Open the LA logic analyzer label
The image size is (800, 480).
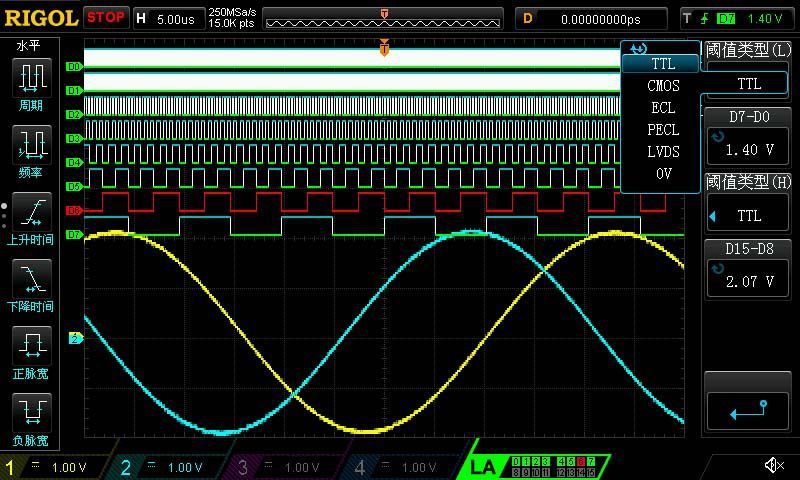pos(483,467)
